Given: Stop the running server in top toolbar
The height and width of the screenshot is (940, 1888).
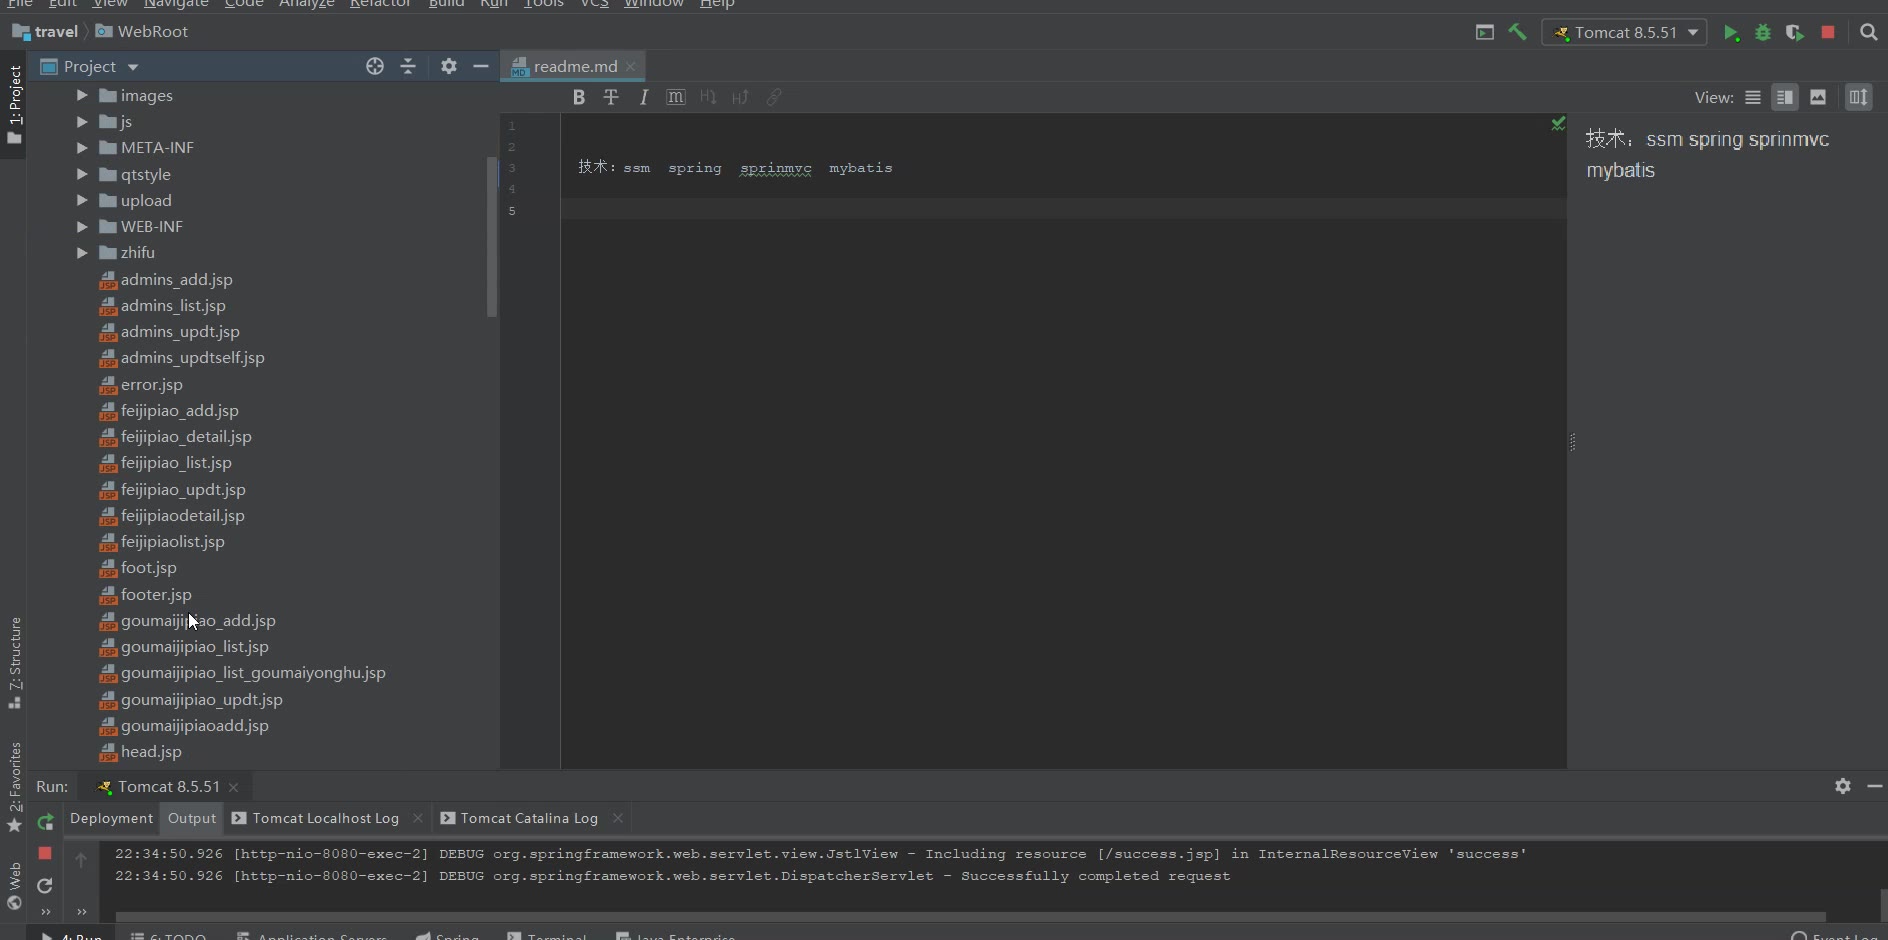Looking at the screenshot, I should point(1828,33).
